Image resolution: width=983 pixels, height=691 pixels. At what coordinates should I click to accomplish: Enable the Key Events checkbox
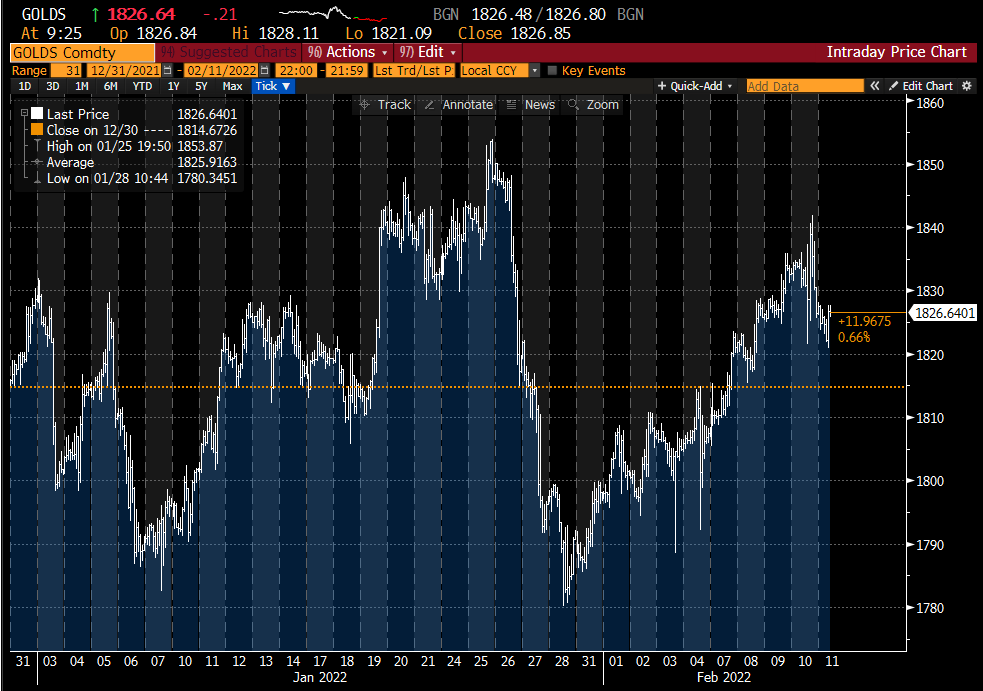552,71
